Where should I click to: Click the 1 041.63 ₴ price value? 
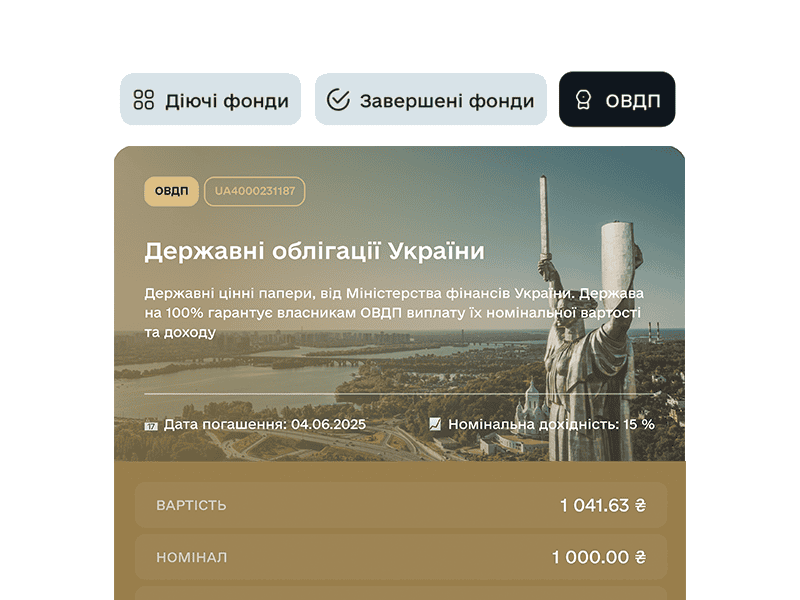(x=603, y=505)
